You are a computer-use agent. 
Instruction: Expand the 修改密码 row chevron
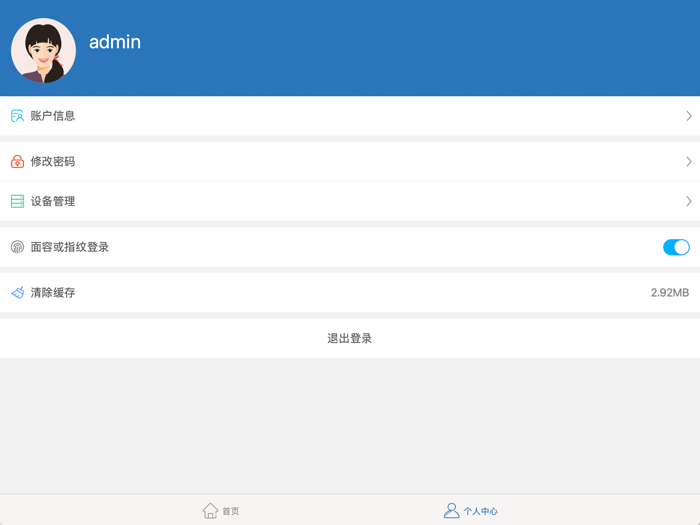(689, 162)
